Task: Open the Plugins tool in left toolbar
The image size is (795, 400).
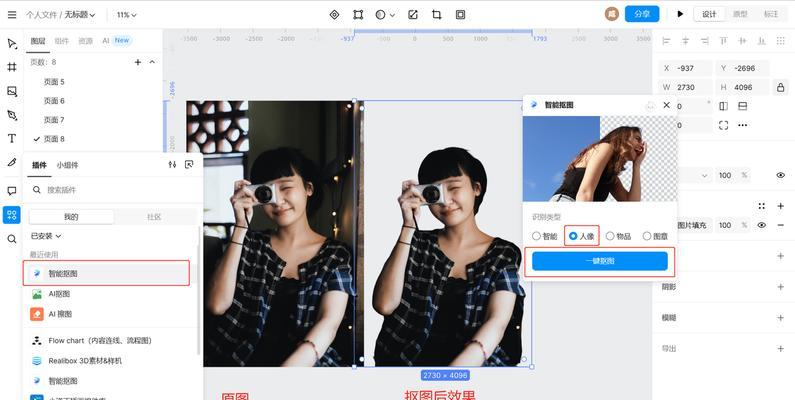Action: 12,214
